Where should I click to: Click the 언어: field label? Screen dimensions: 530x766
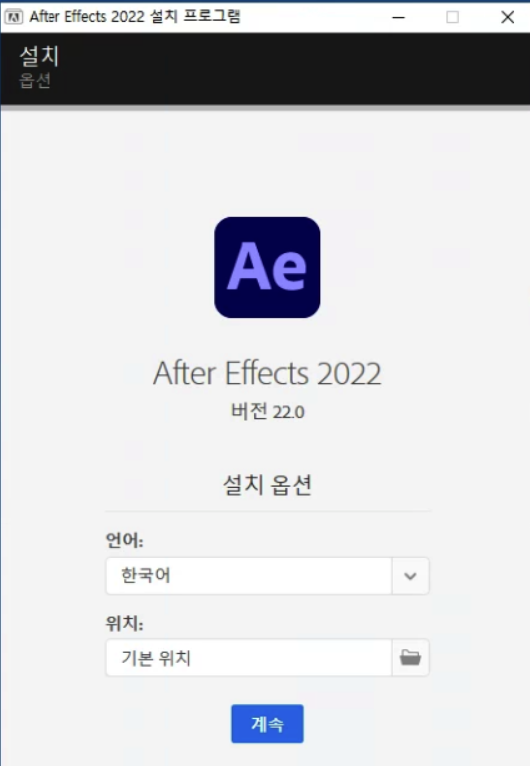[125, 540]
